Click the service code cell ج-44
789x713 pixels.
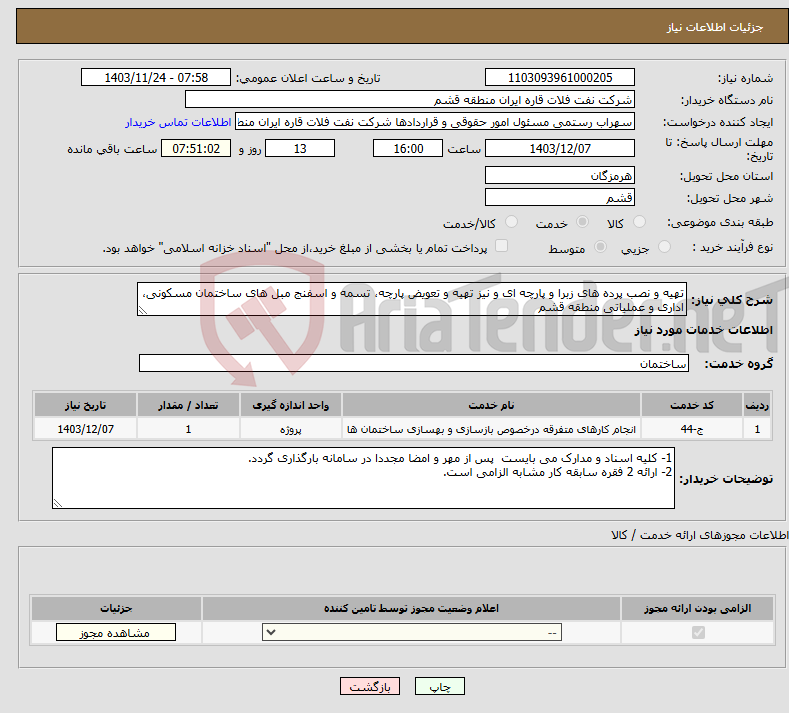pos(691,429)
